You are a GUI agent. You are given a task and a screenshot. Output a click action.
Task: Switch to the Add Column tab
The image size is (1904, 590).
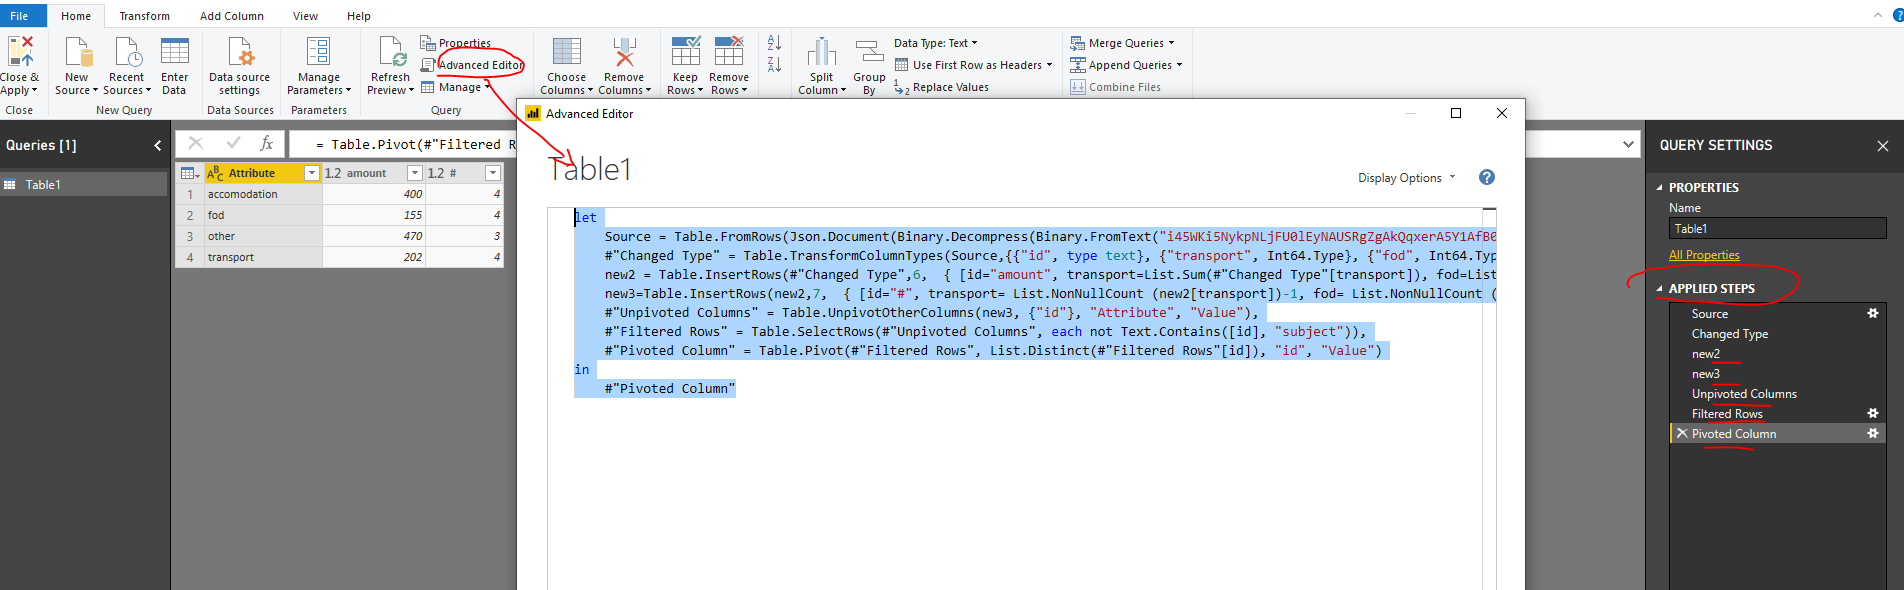232,16
